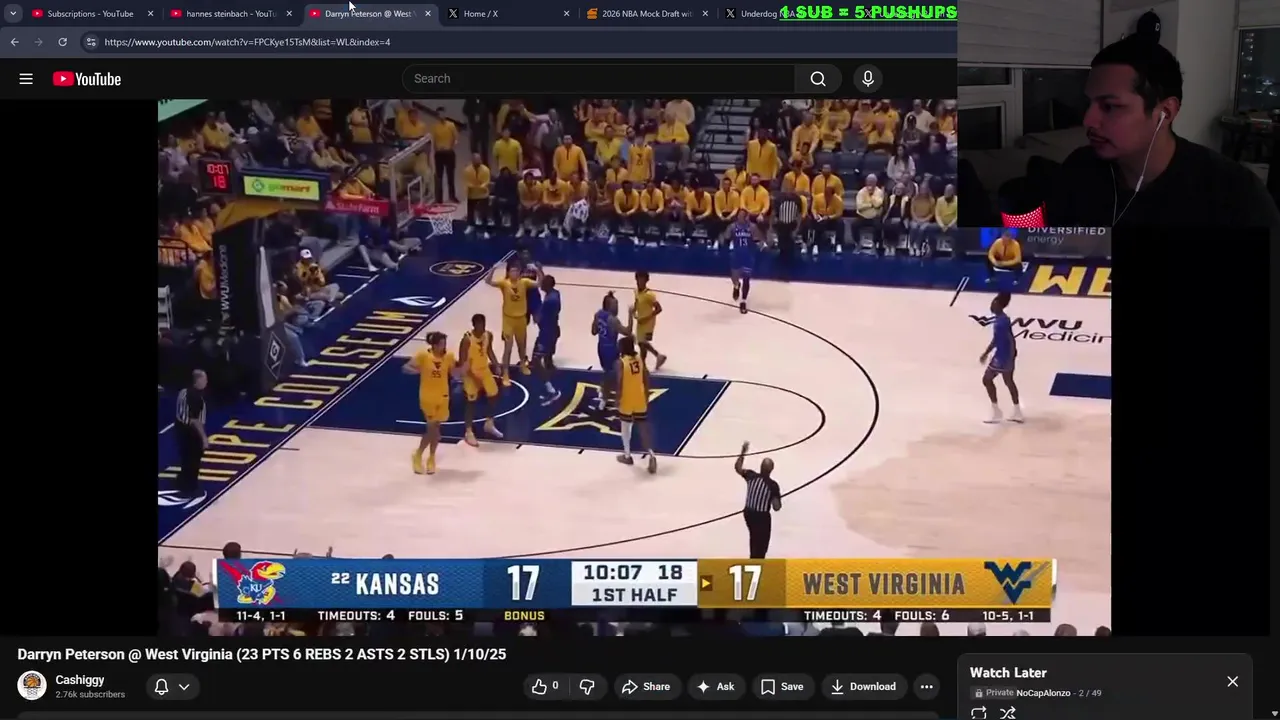Click the video title text
Image resolution: width=1280 pixels, height=720 pixels.
point(262,654)
